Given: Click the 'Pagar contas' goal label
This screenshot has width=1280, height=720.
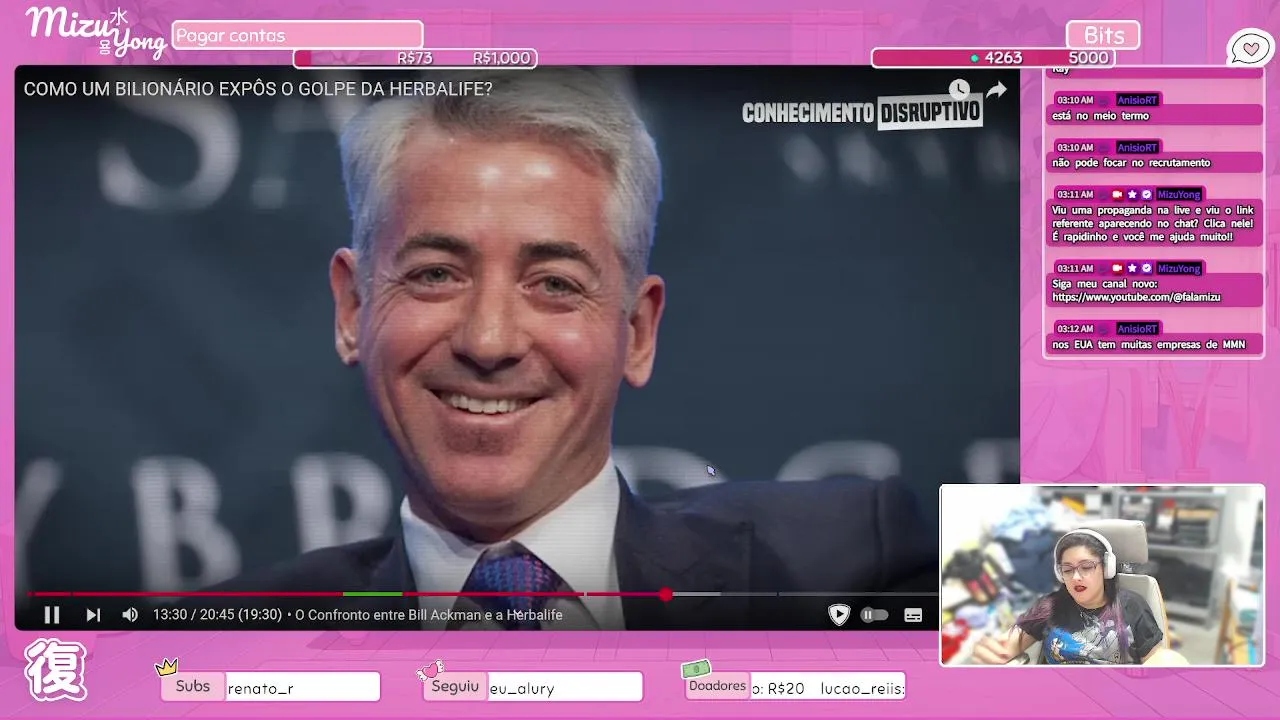Looking at the screenshot, I should pyautogui.click(x=297, y=35).
